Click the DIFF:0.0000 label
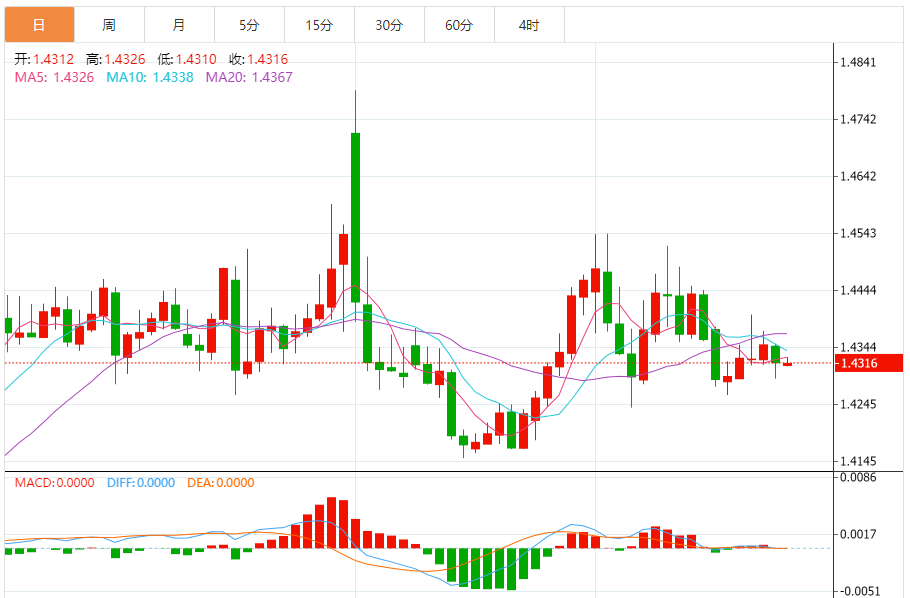The width and height of the screenshot is (910, 598). point(141,483)
